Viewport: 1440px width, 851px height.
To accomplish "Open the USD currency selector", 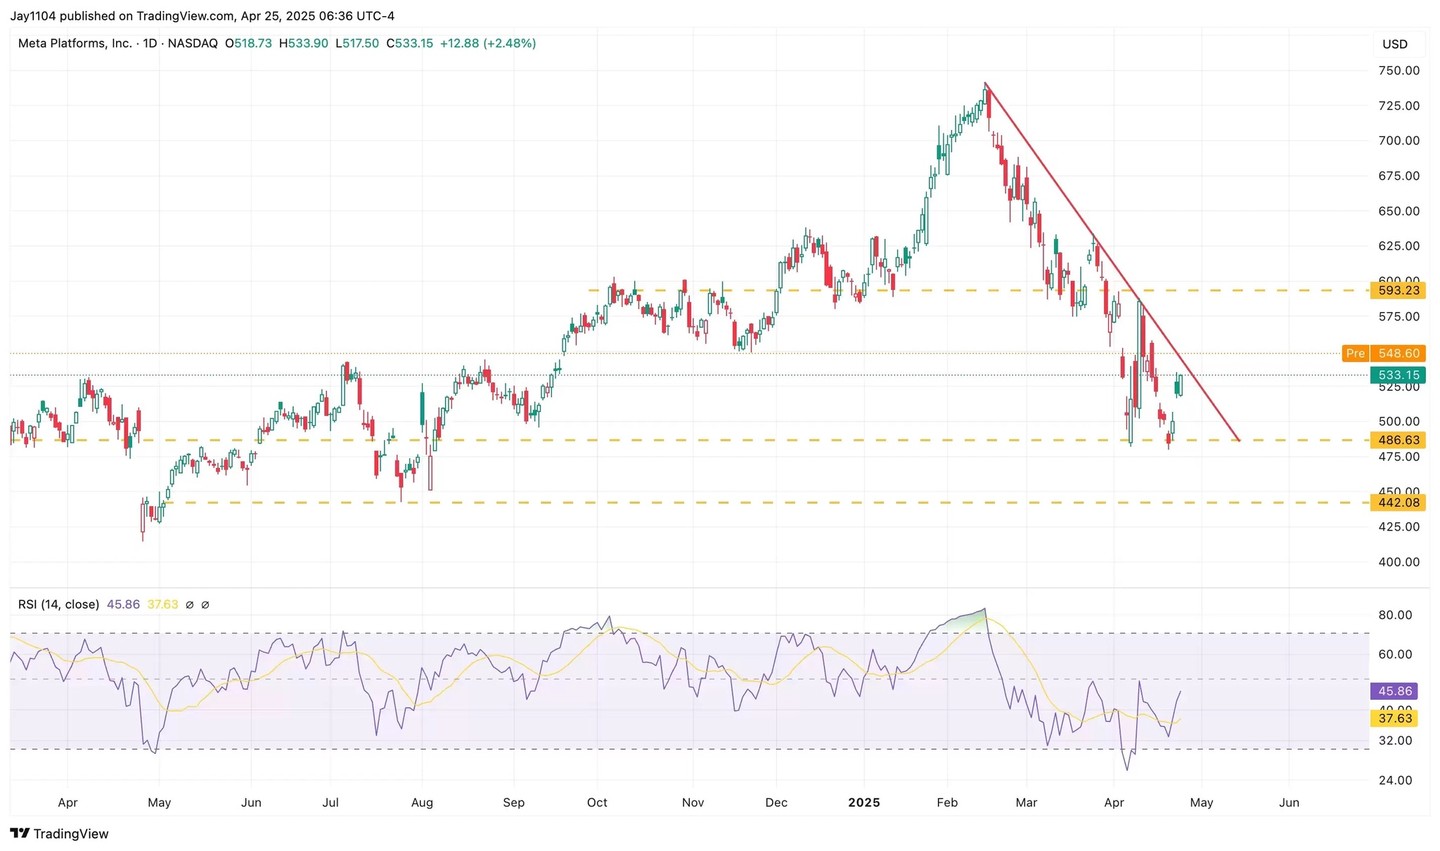I will (1394, 44).
